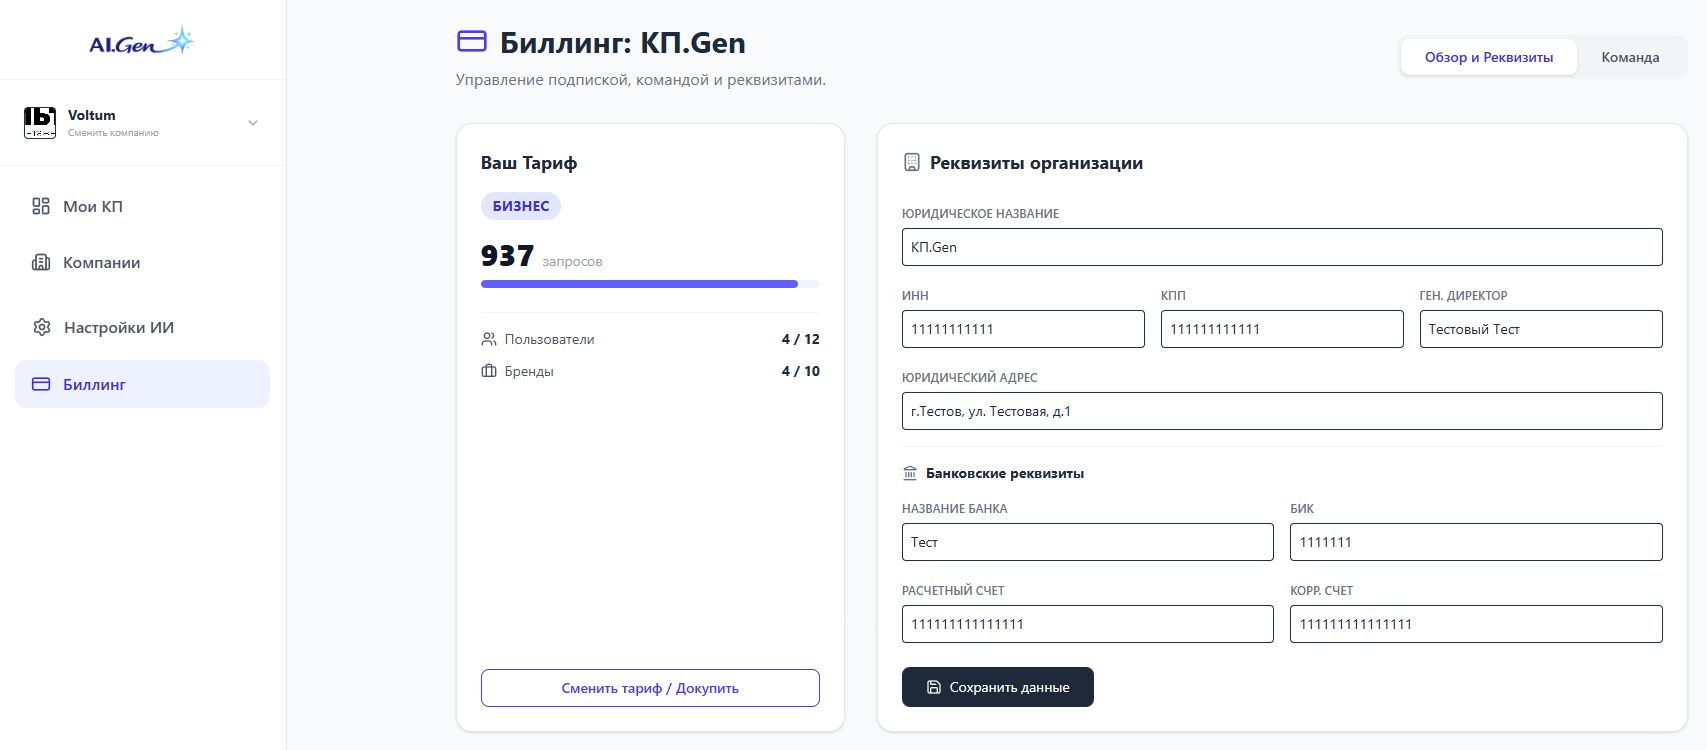Click the Сохранить данные button

(998, 687)
